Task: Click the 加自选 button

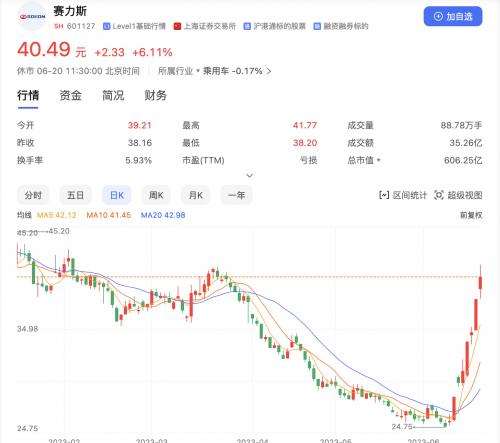Action: (453, 16)
